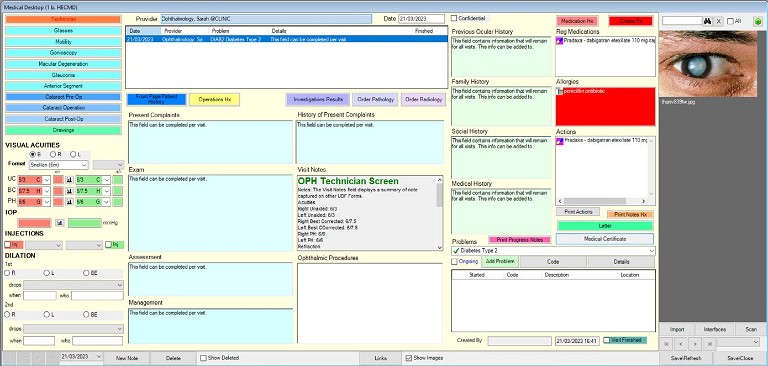This screenshot has width=768, height=366.
Task: Click the Medical Certificate button
Action: (605, 239)
